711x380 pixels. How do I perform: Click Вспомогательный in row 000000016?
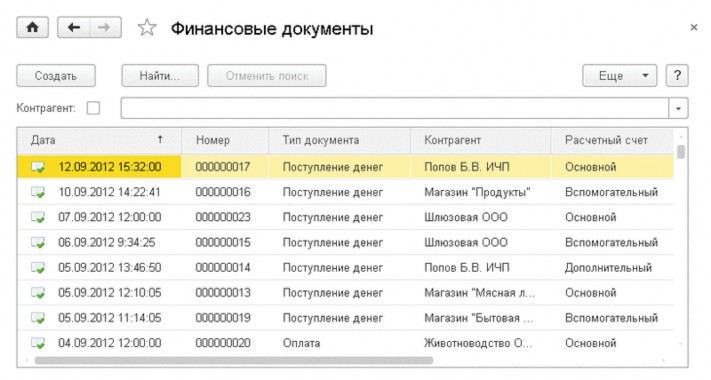click(611, 192)
